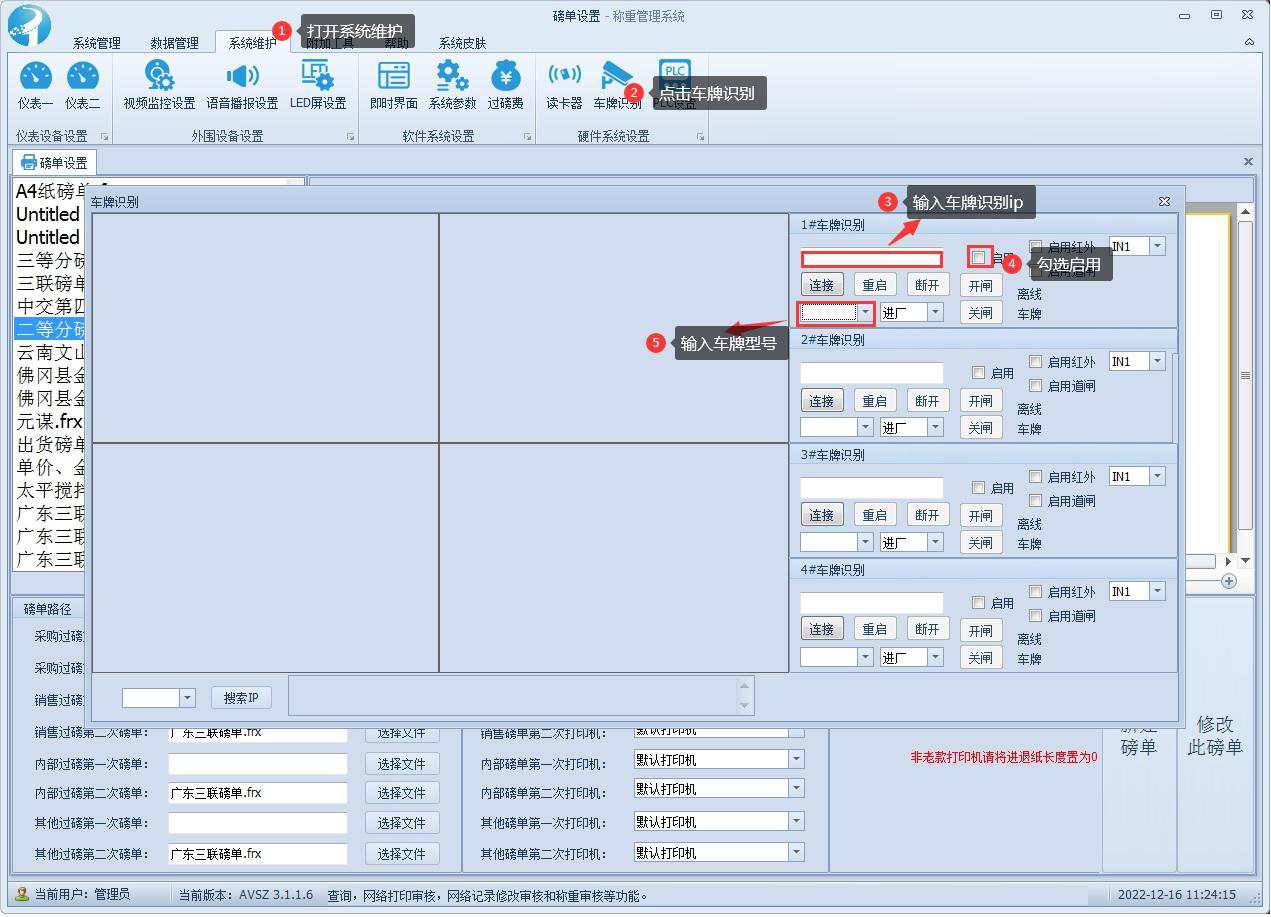Click 选择文件 for 内部过磅第一次磅单
1271x917 pixels.
(x=402, y=763)
